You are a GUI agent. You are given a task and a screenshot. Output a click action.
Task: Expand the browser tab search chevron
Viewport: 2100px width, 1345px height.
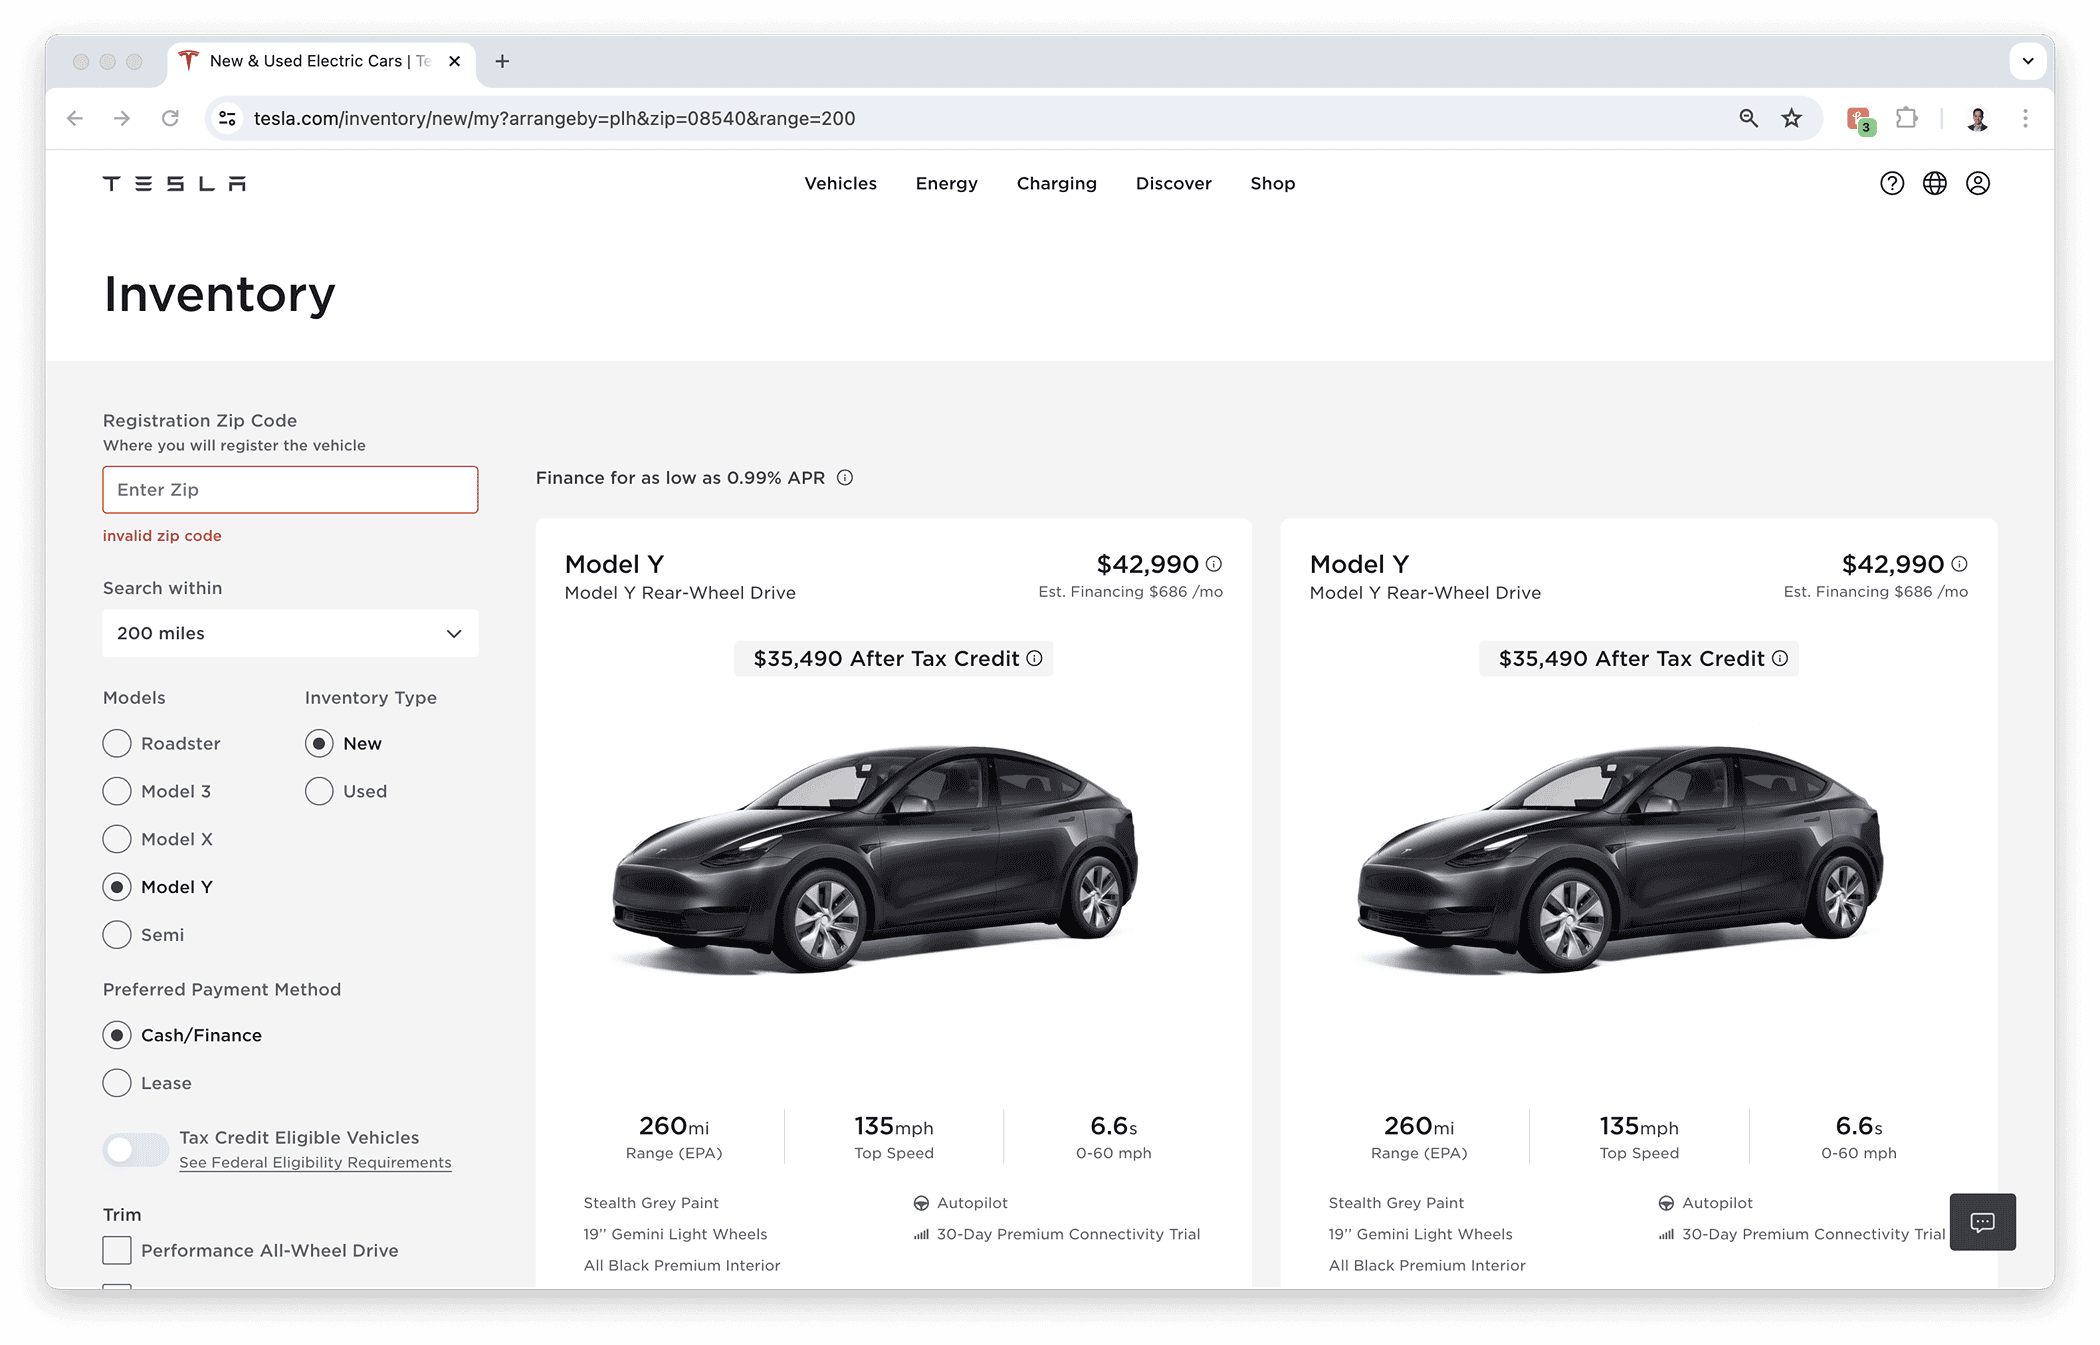pyautogui.click(x=2028, y=61)
